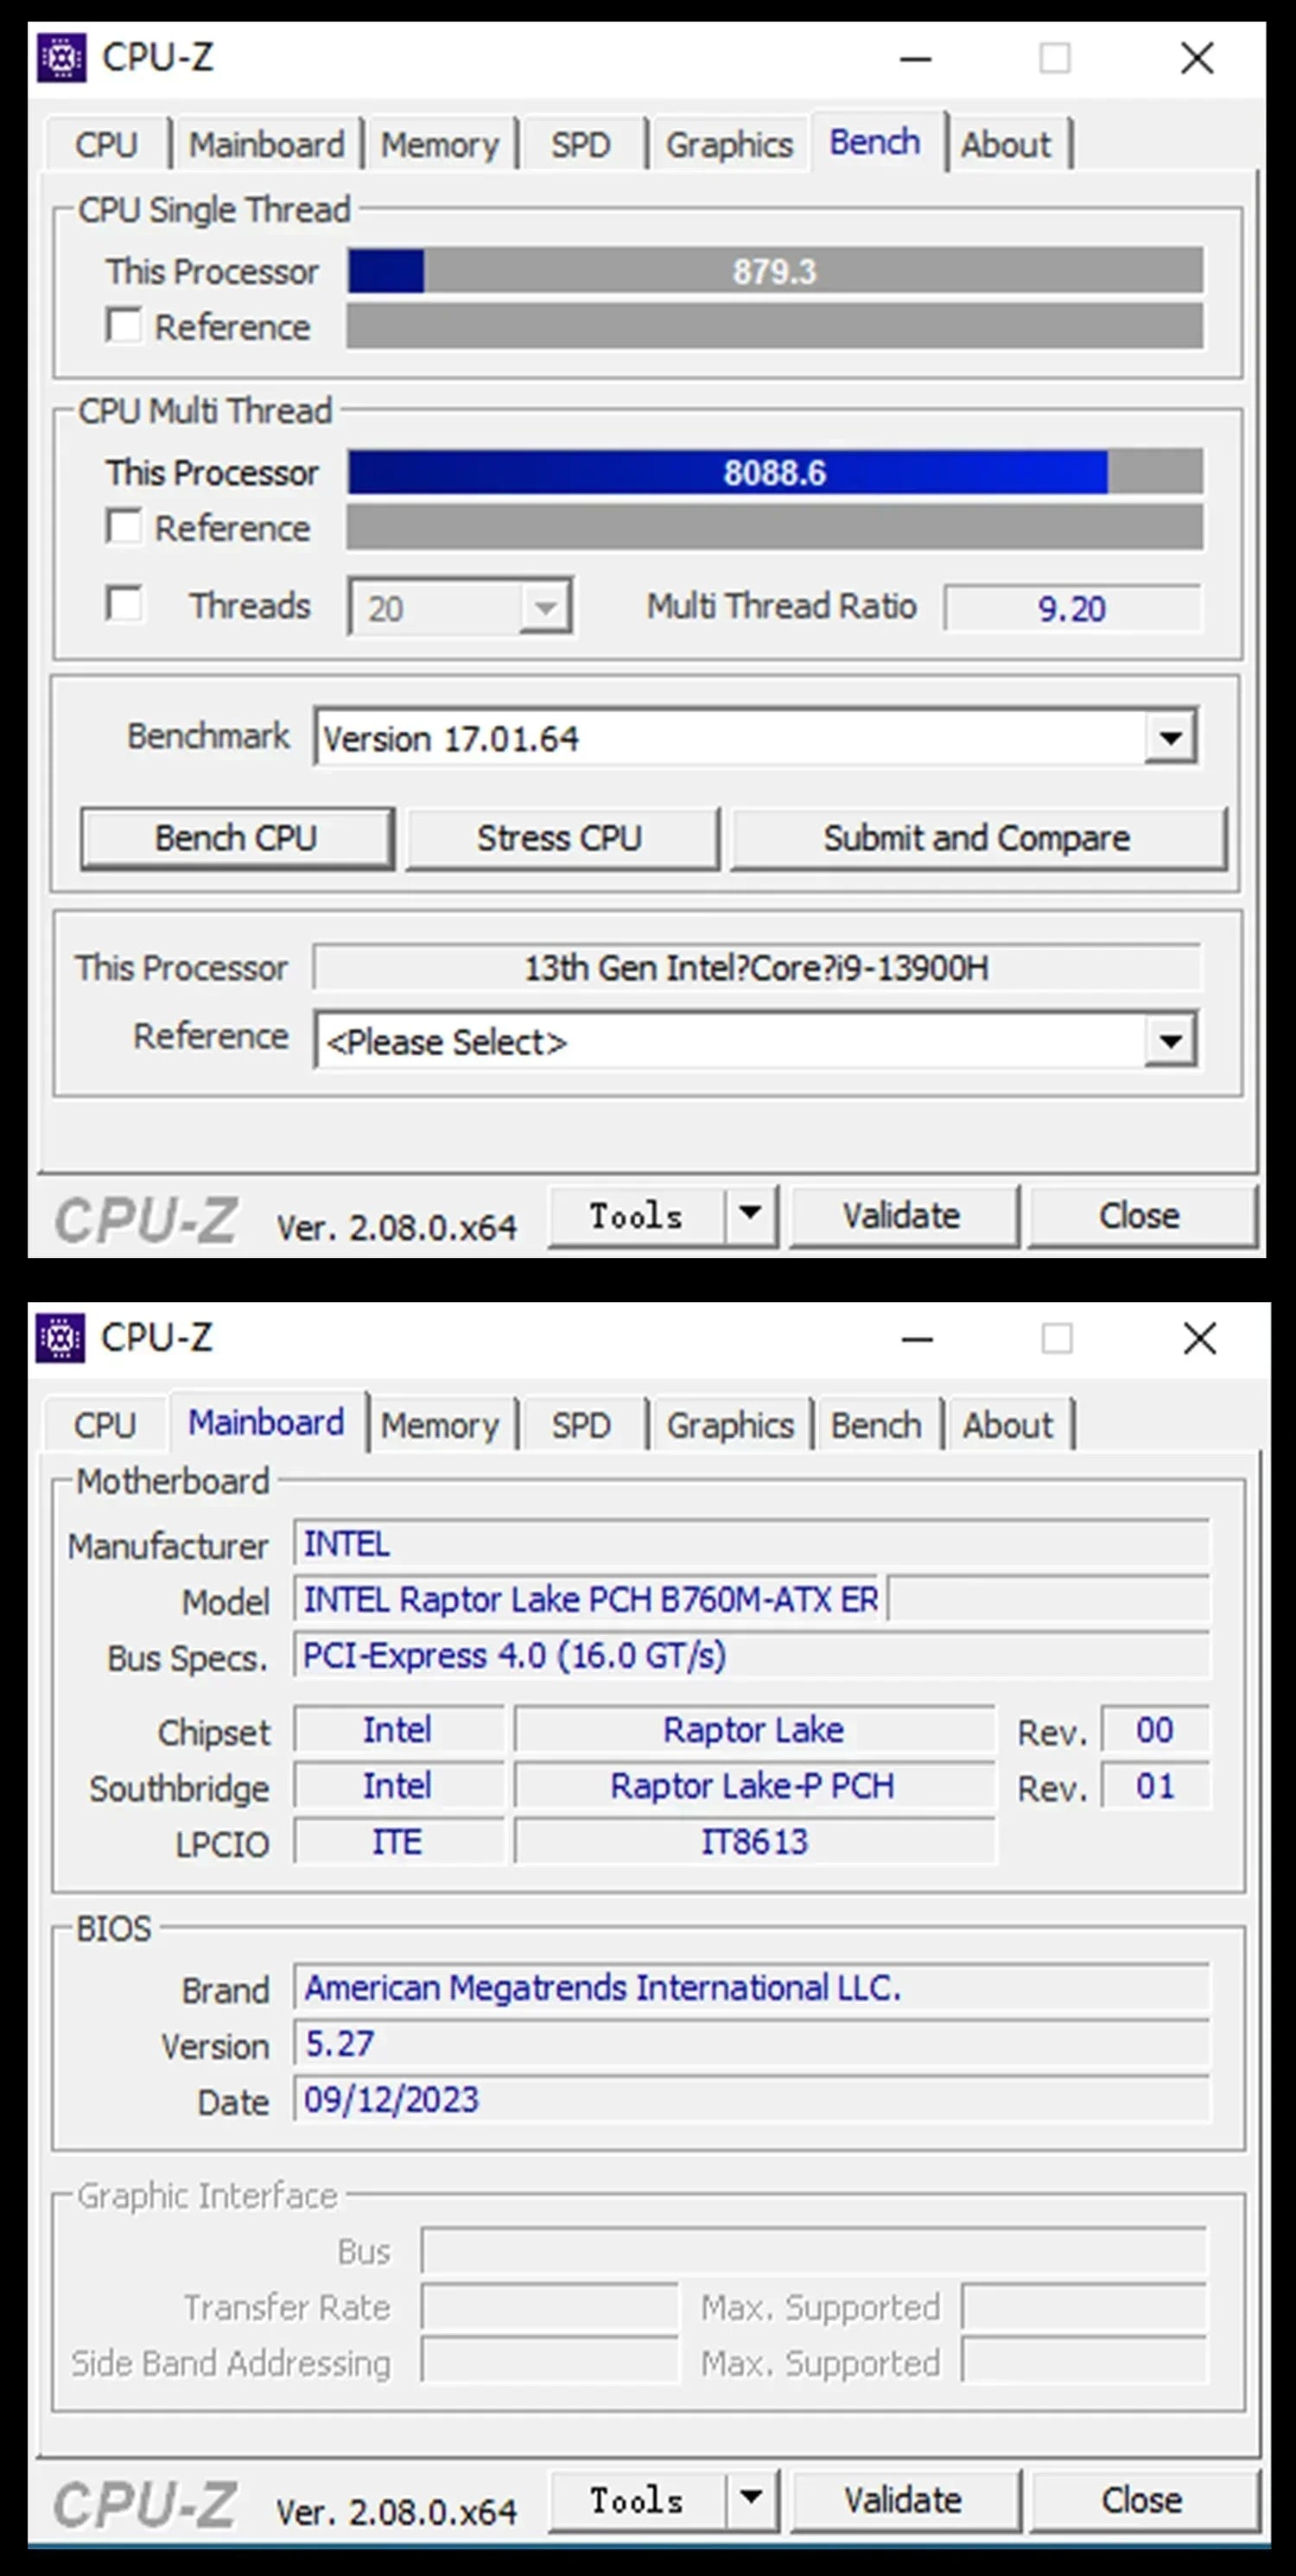Toggle the Threads checkbox
Viewport: 1296px width, 2576px height.
[123, 603]
